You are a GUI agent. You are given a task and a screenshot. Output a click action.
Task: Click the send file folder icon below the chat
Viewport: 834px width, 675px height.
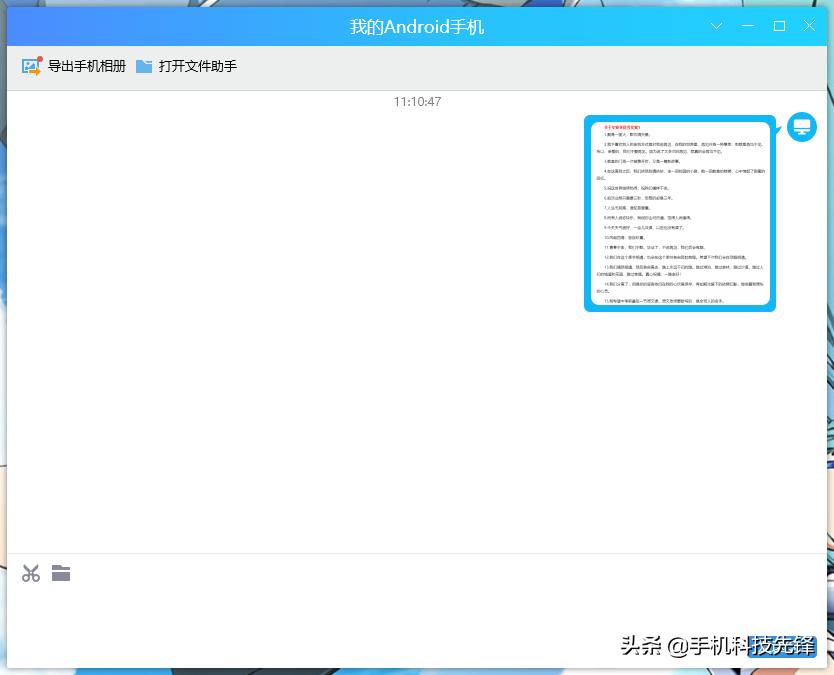point(61,573)
